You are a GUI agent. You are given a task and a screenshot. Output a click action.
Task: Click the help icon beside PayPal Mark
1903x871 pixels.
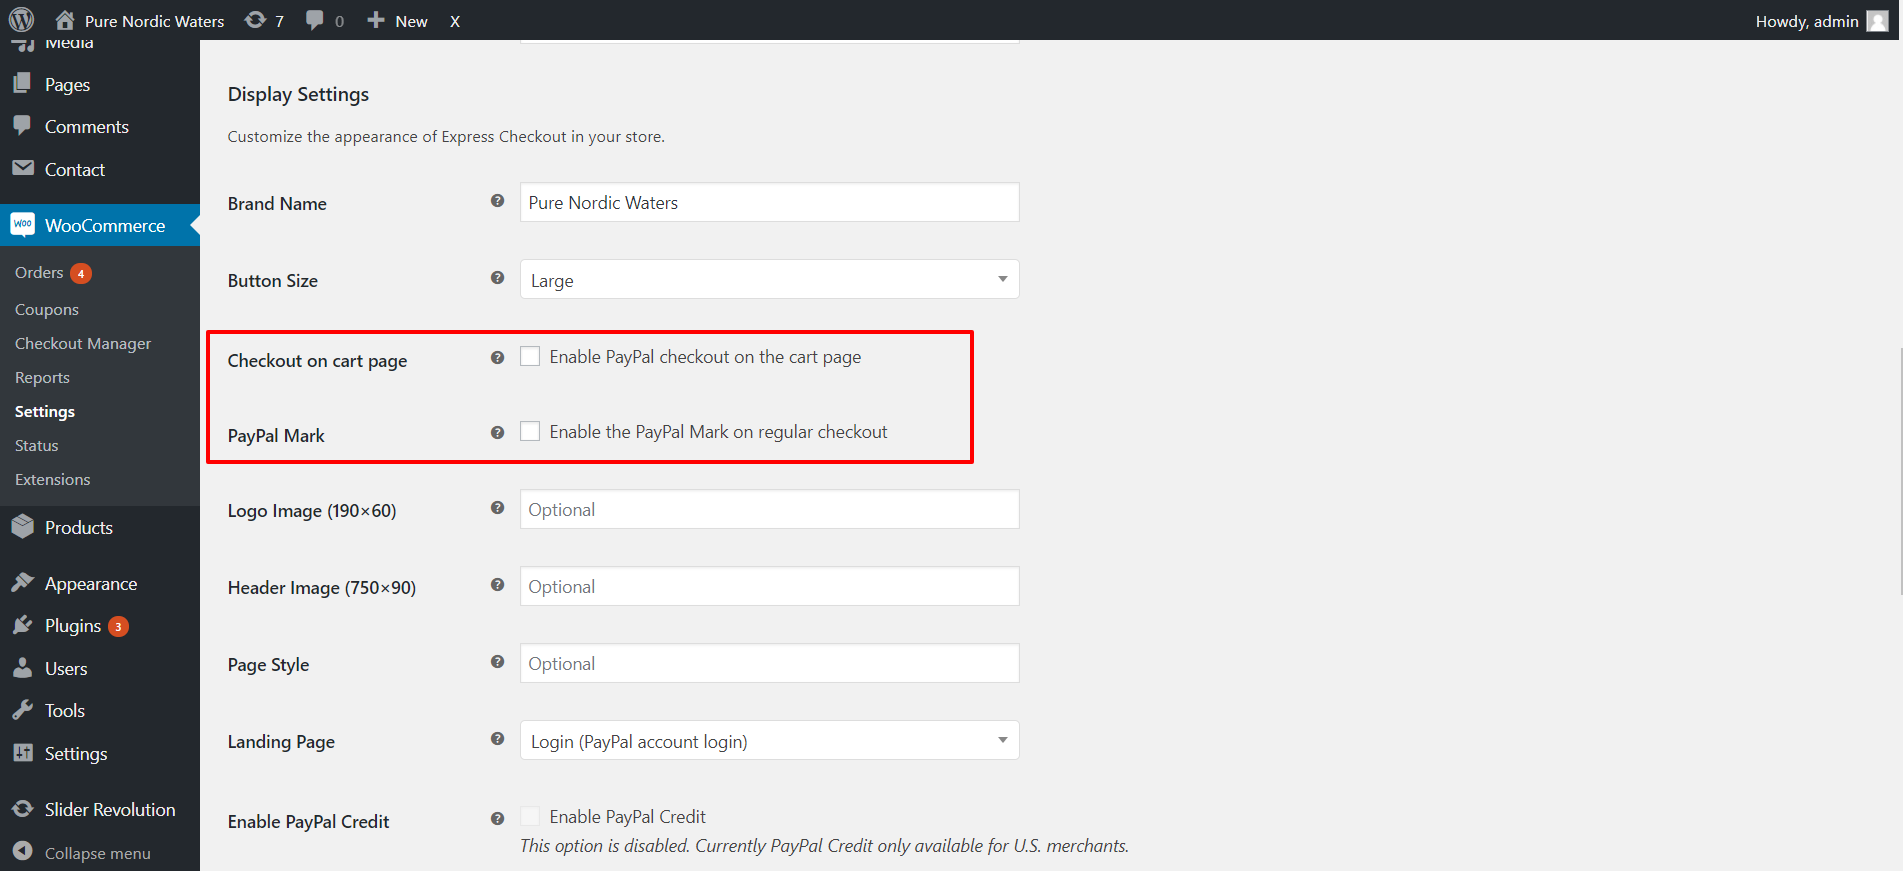[497, 433]
